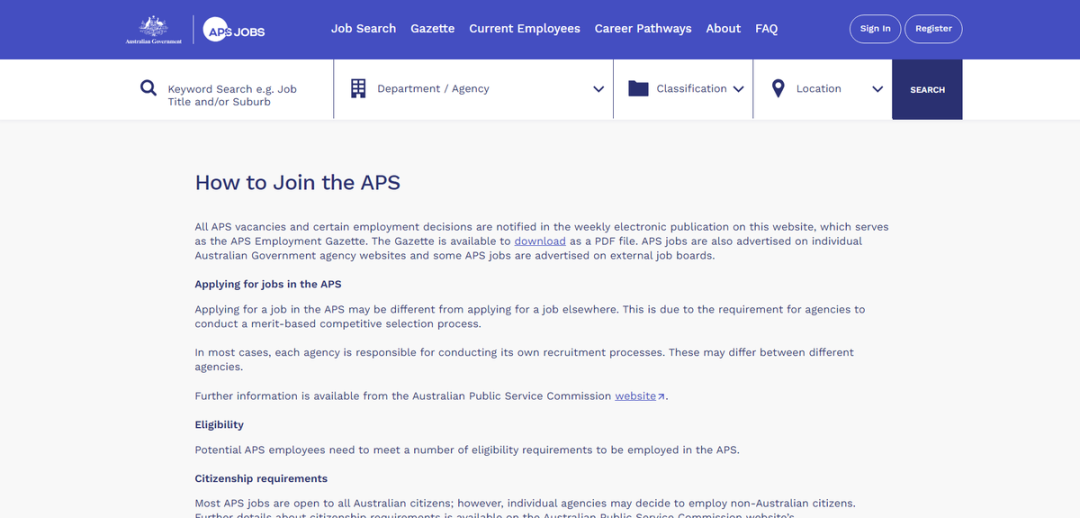The width and height of the screenshot is (1080, 518).
Task: Expand the Classification dropdown chevron
Action: [738, 89]
